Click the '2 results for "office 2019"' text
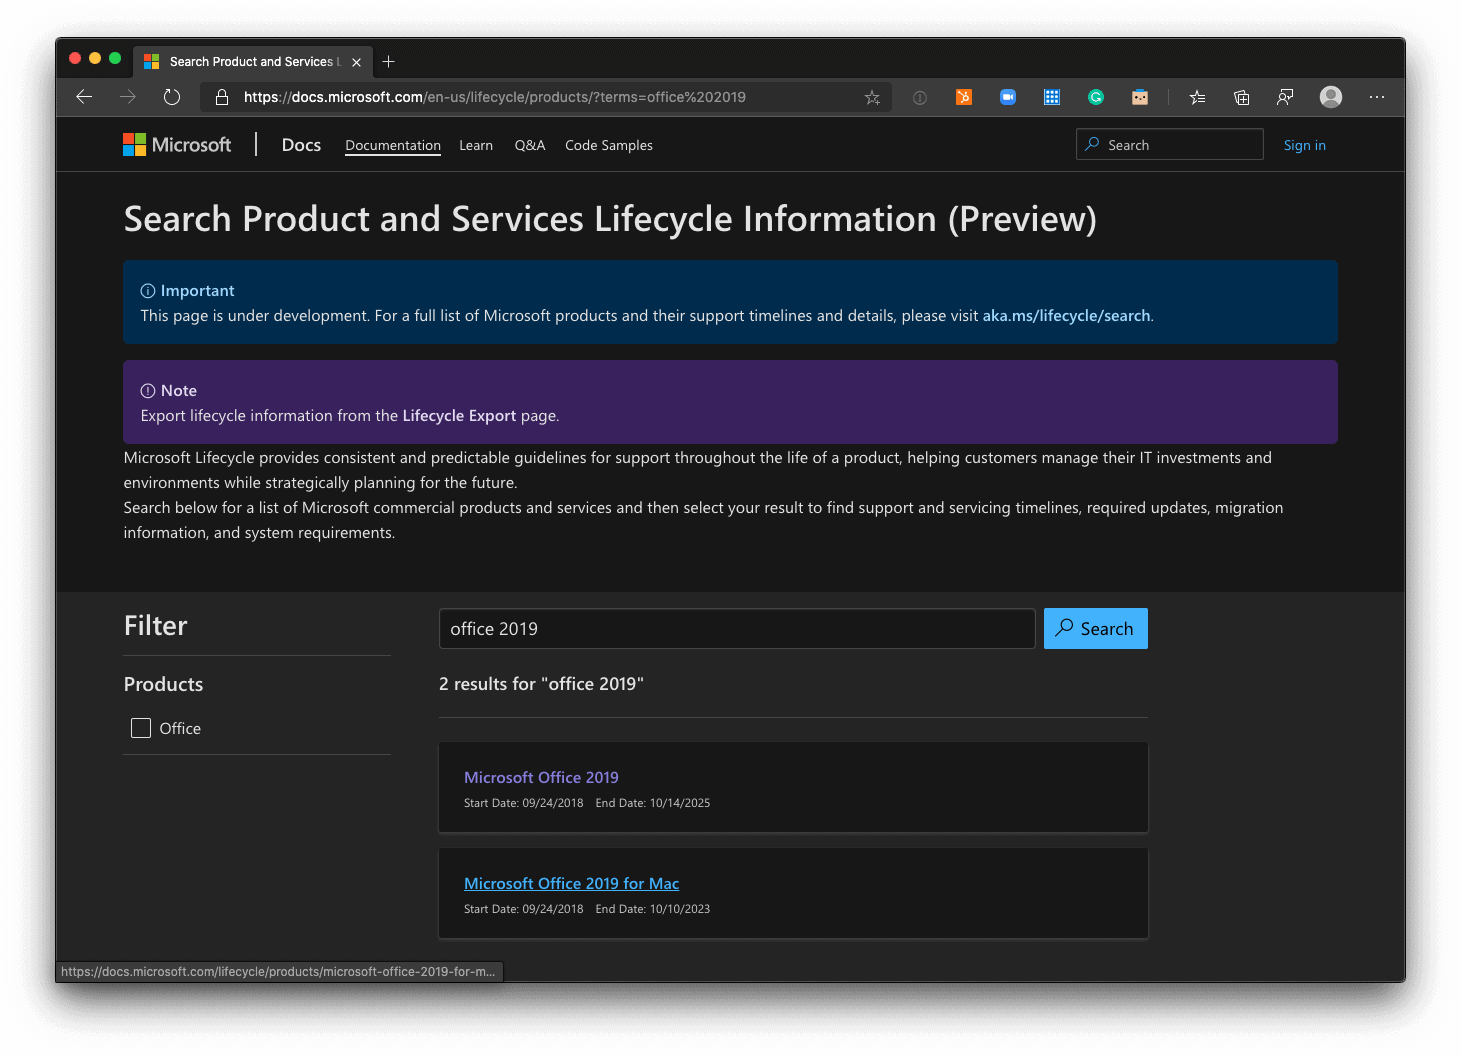The width and height of the screenshot is (1461, 1056). coord(541,684)
